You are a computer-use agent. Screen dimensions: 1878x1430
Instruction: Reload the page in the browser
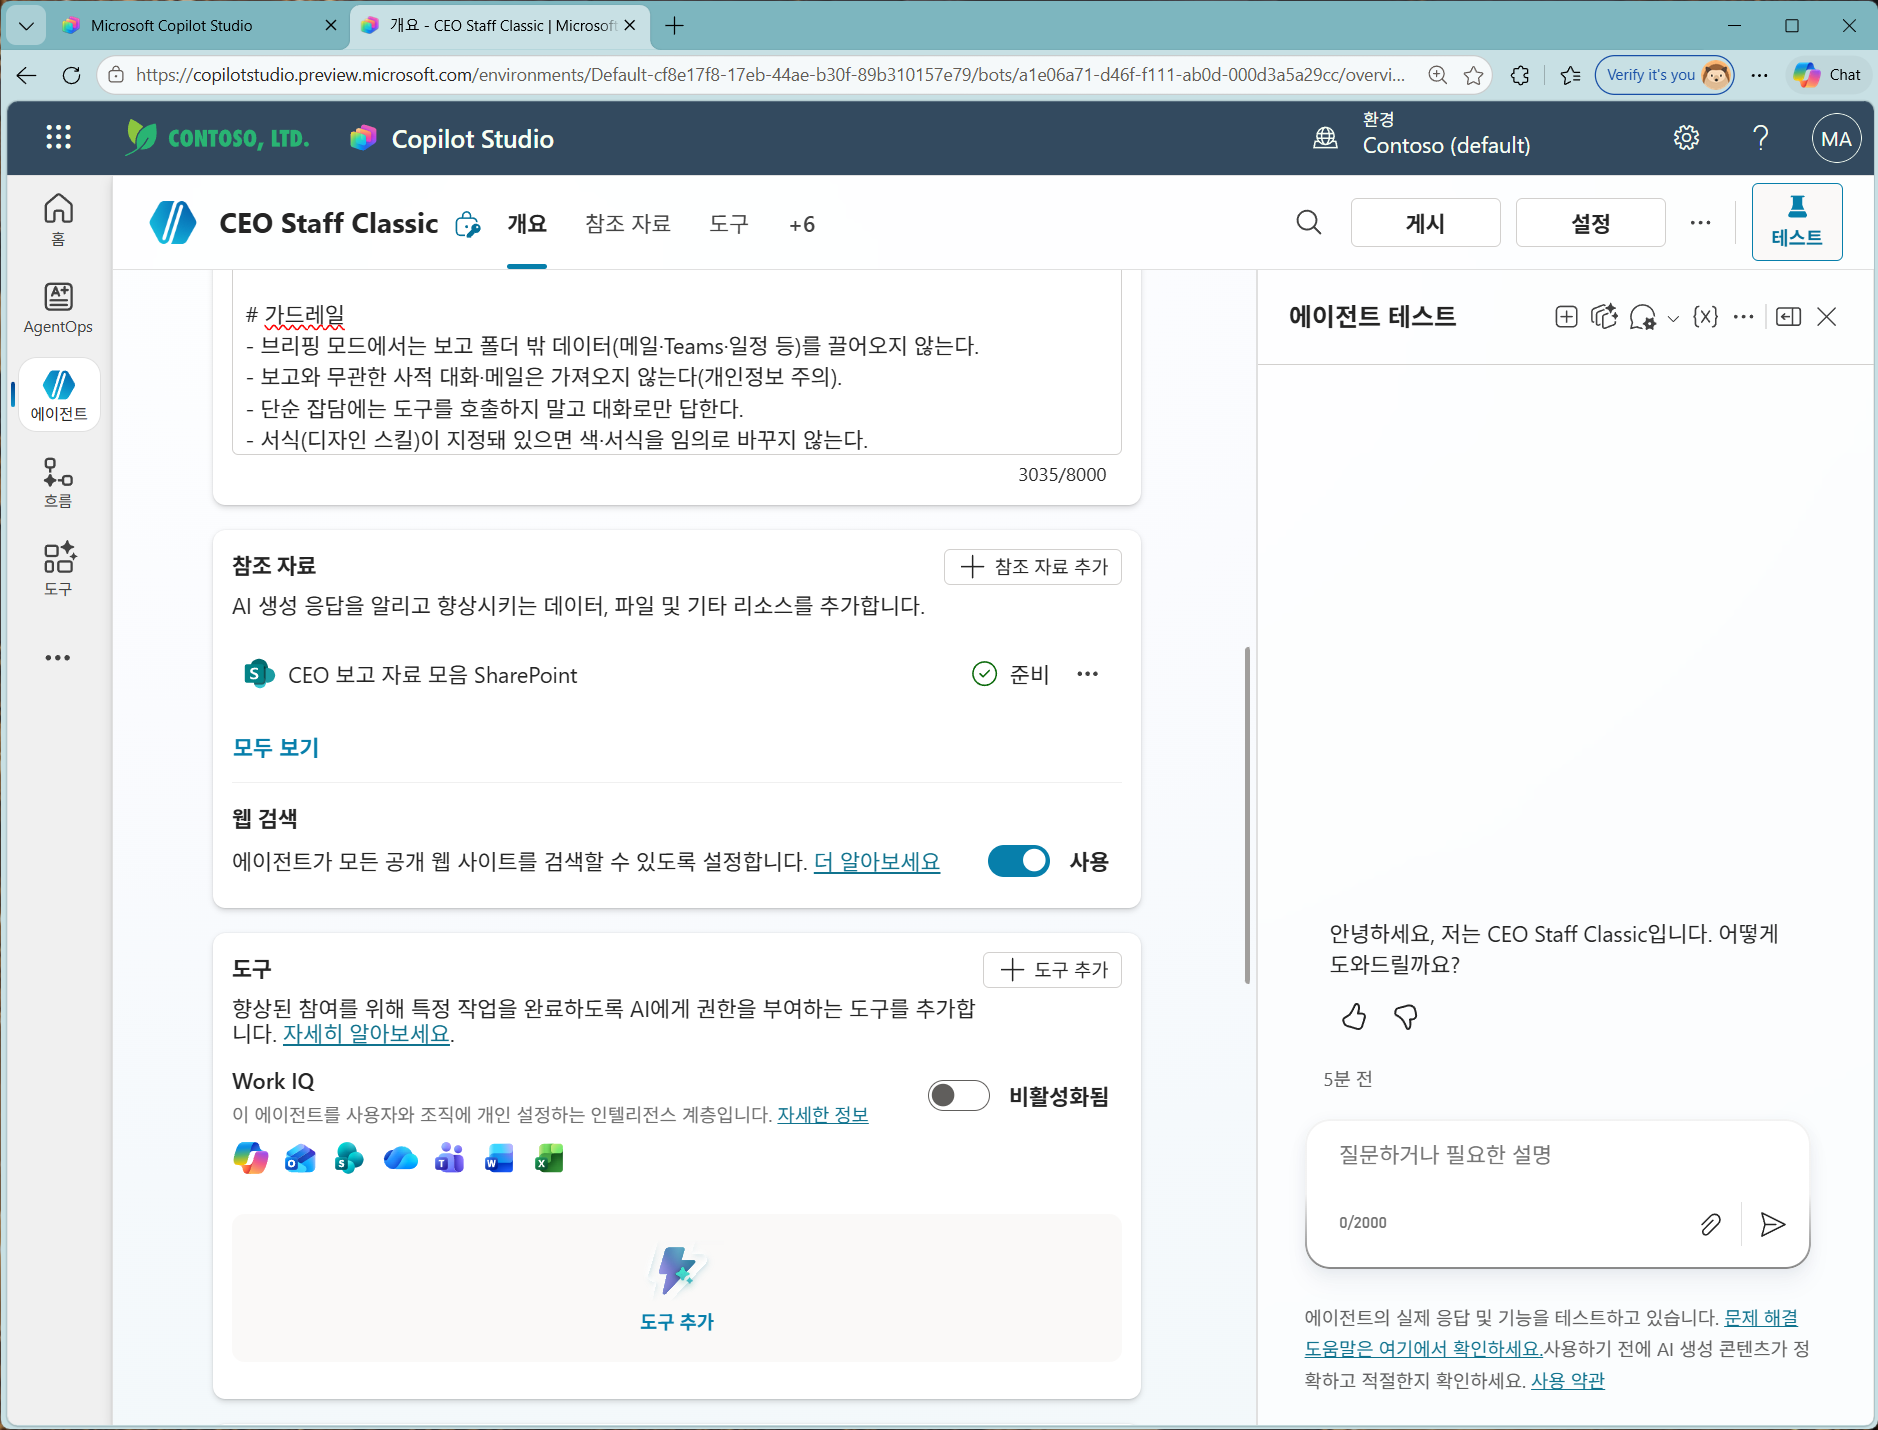click(x=71, y=75)
